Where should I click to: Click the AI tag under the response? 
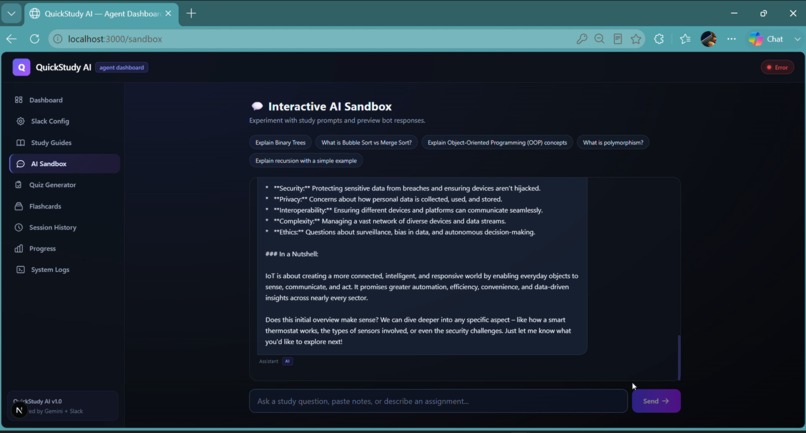[287, 361]
